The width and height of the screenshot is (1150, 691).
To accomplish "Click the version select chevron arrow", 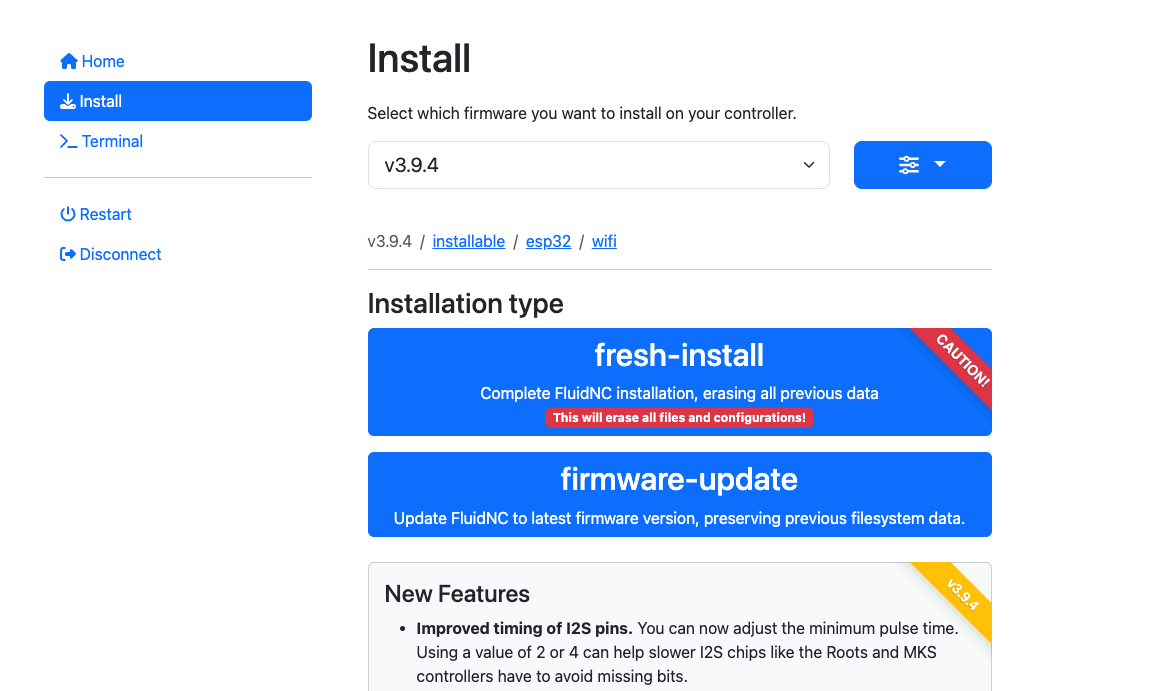I will (809, 165).
